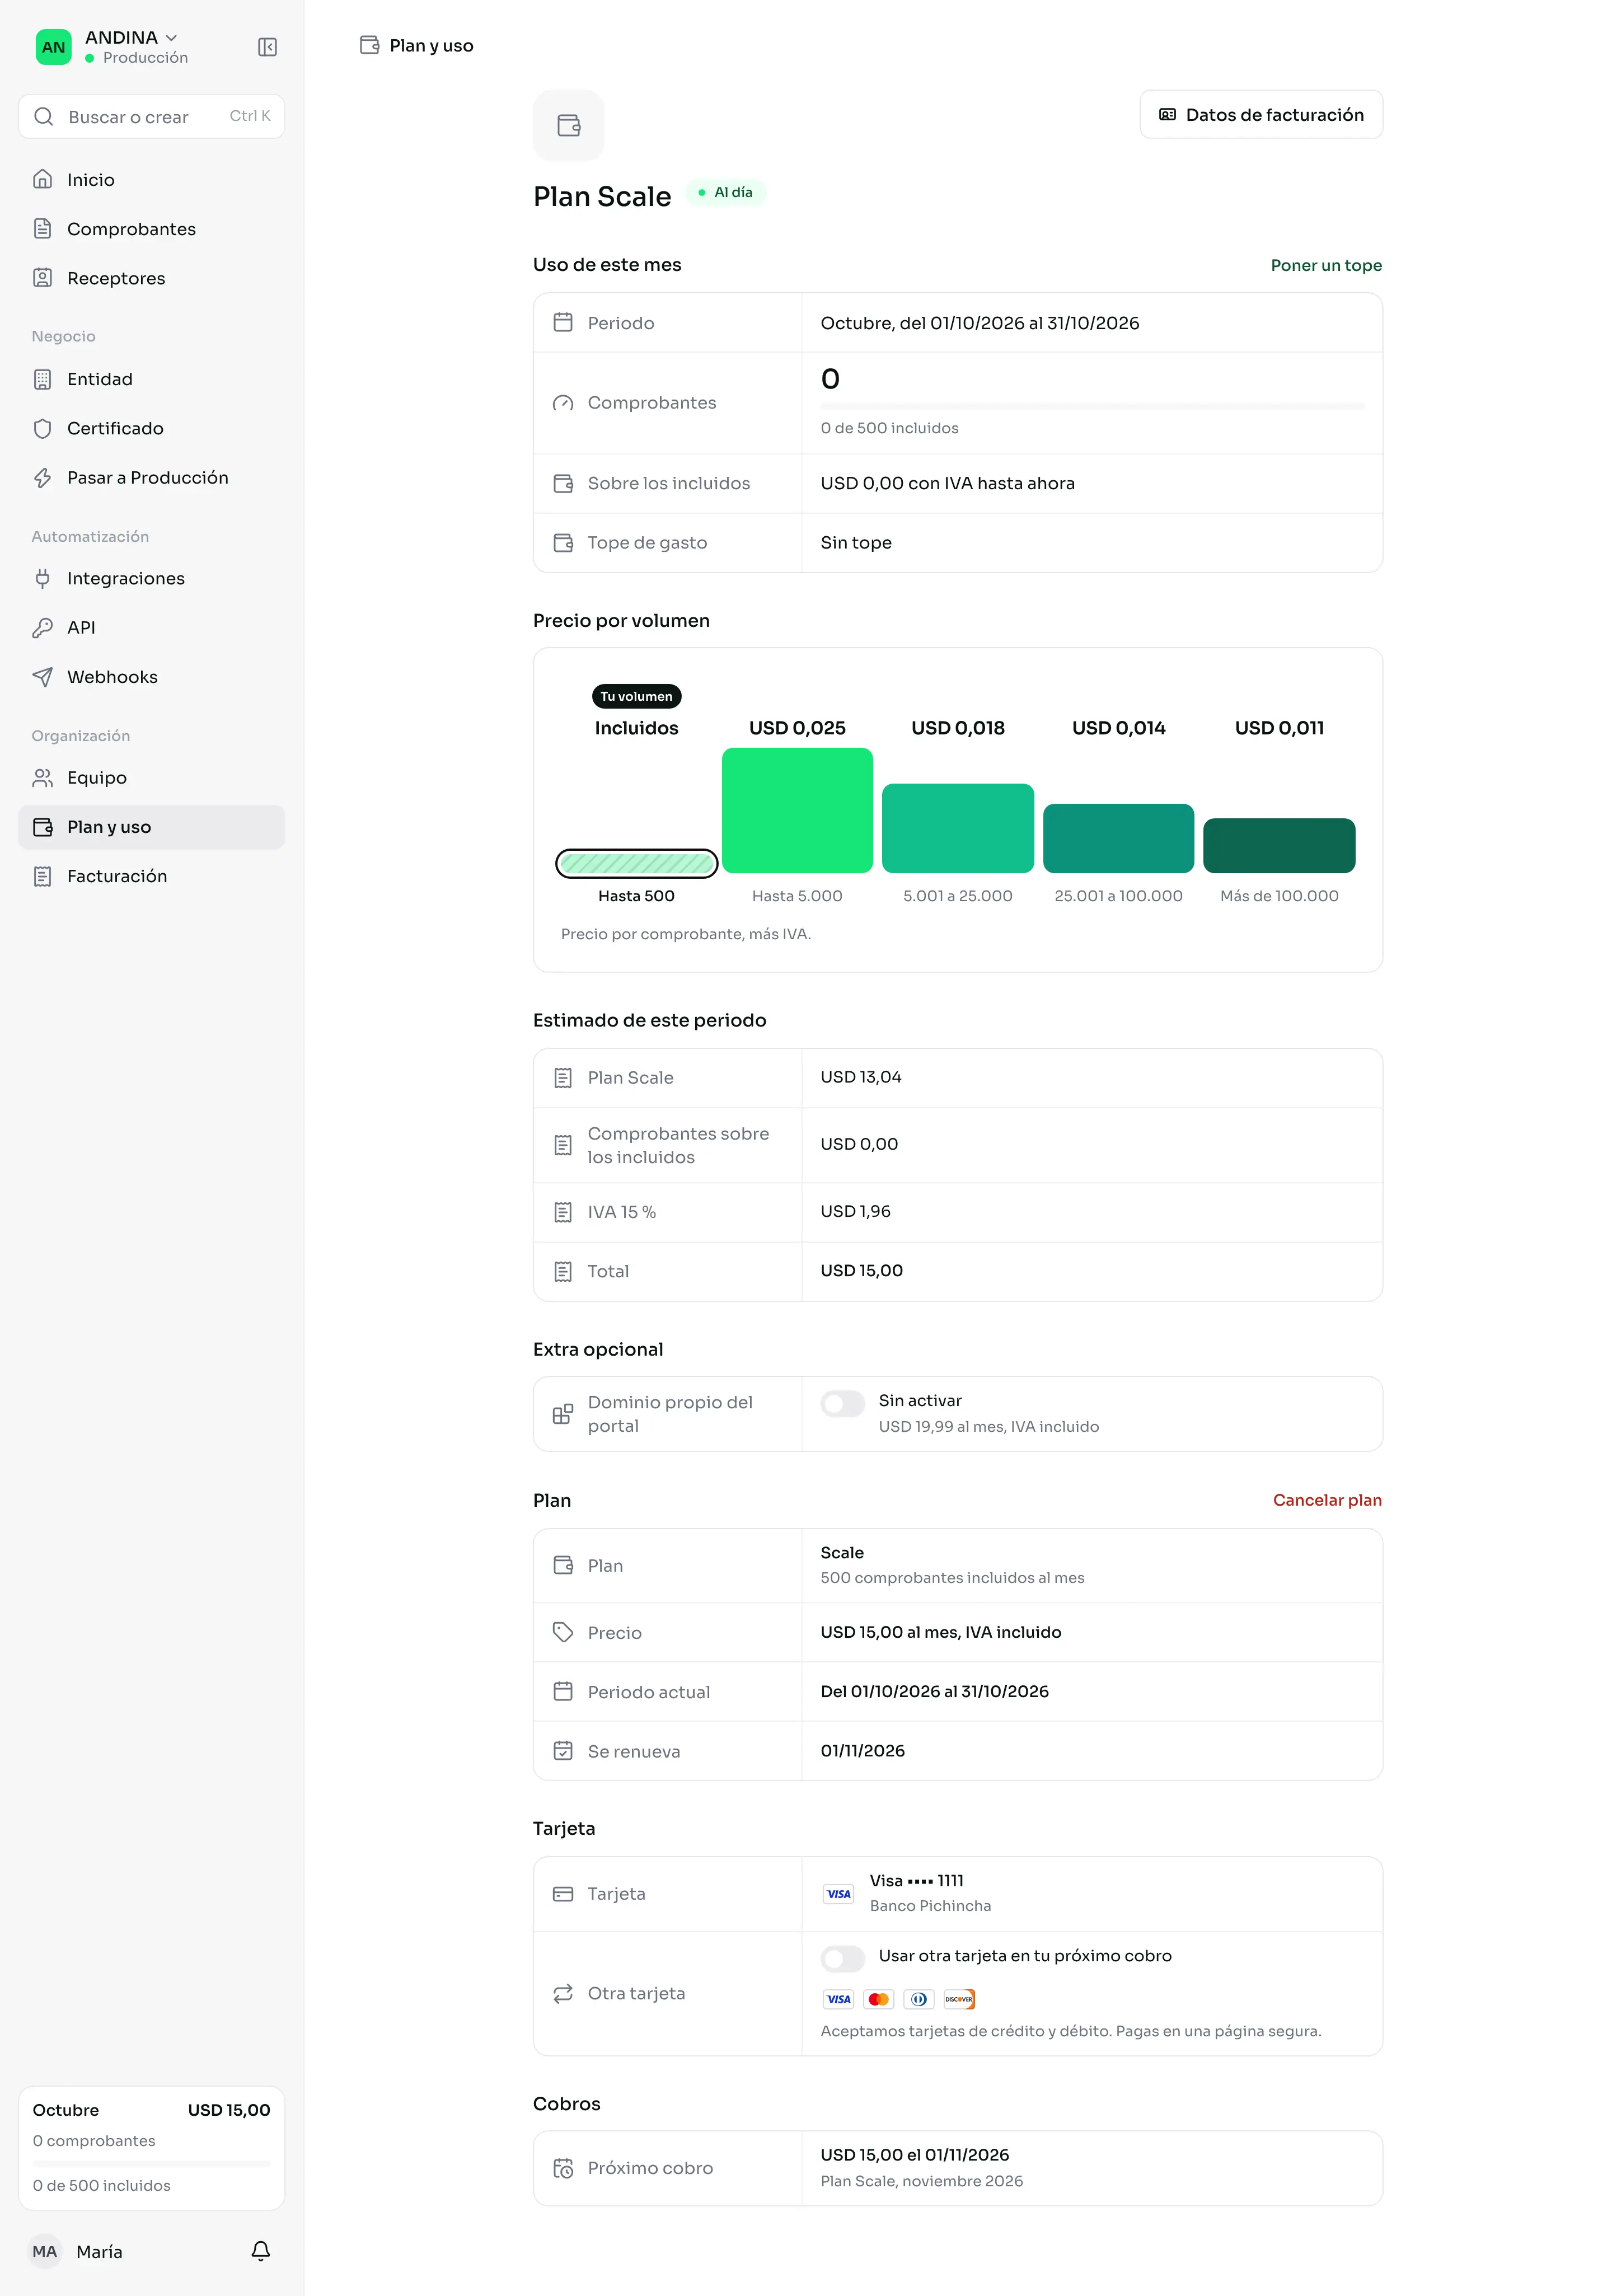
Task: Go to Receptores in the sidebar
Action: [152, 278]
